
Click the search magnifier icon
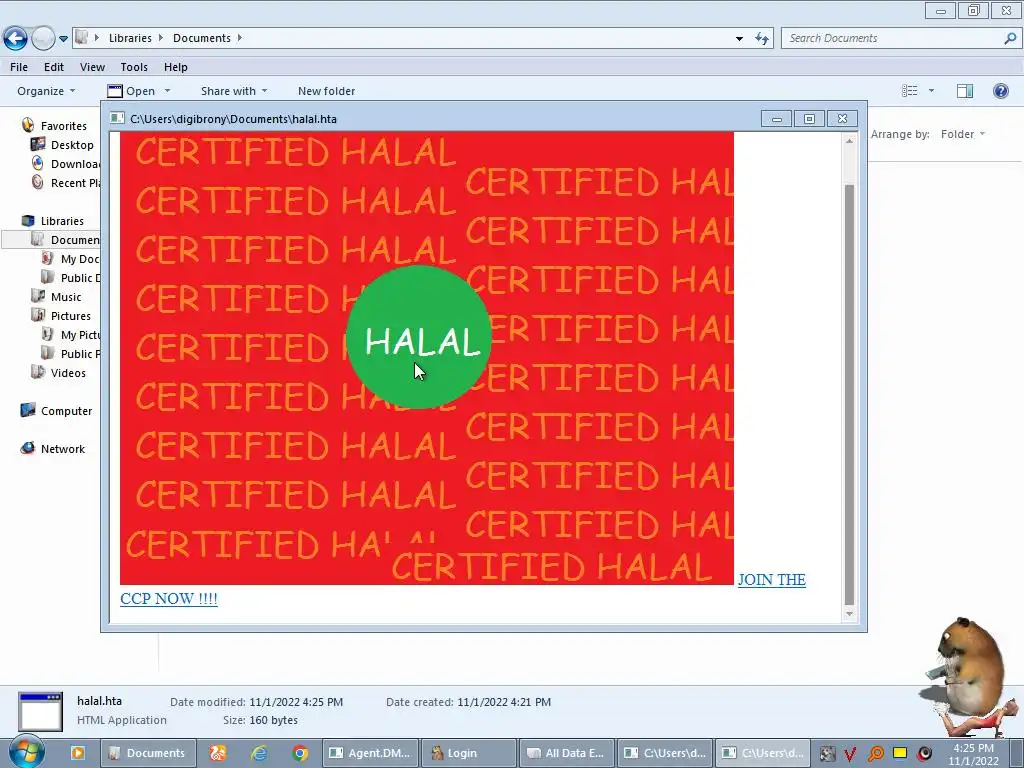pos(1010,38)
